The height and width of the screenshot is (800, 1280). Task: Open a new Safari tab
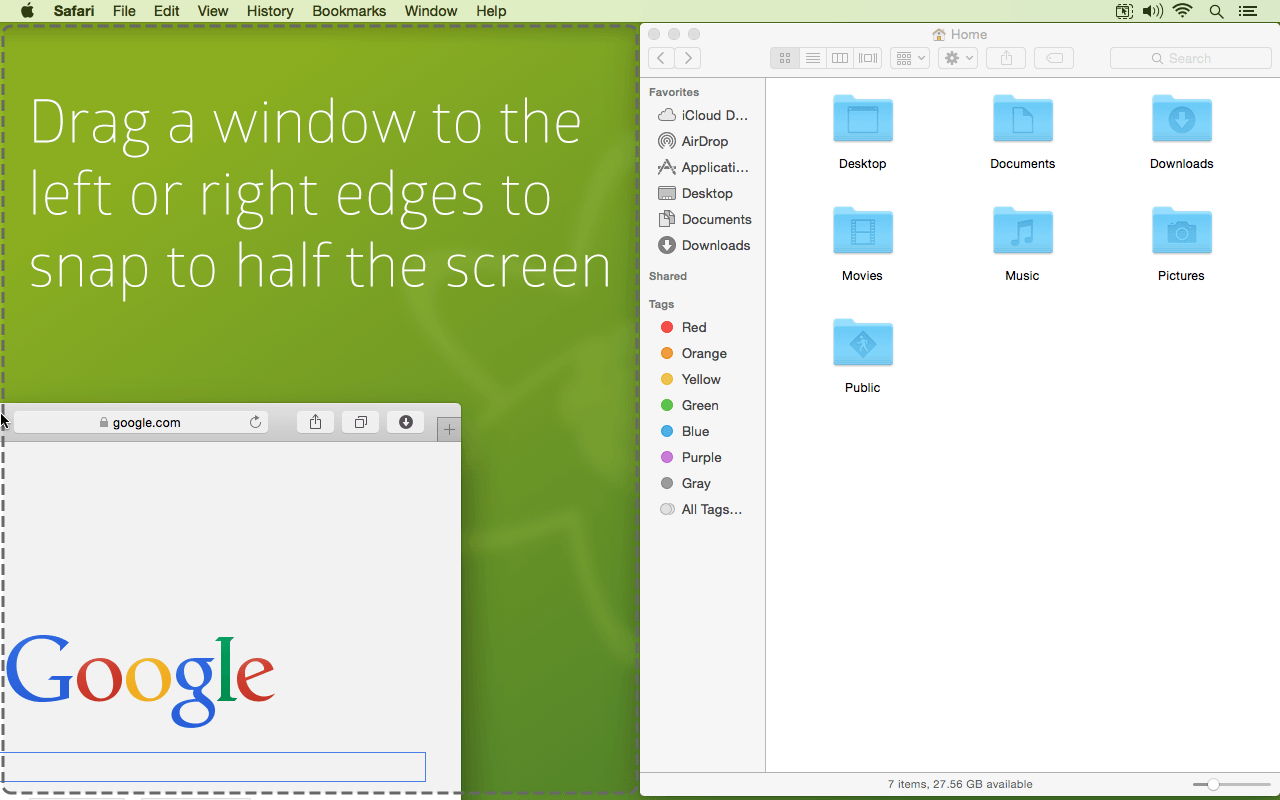[449, 430]
